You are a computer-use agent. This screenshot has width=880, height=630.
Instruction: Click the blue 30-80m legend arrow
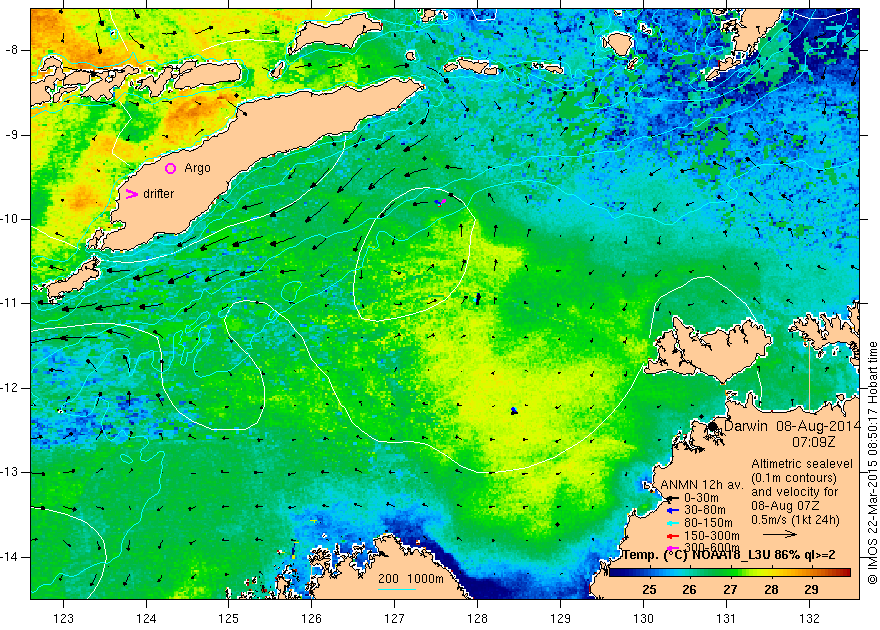click(672, 511)
